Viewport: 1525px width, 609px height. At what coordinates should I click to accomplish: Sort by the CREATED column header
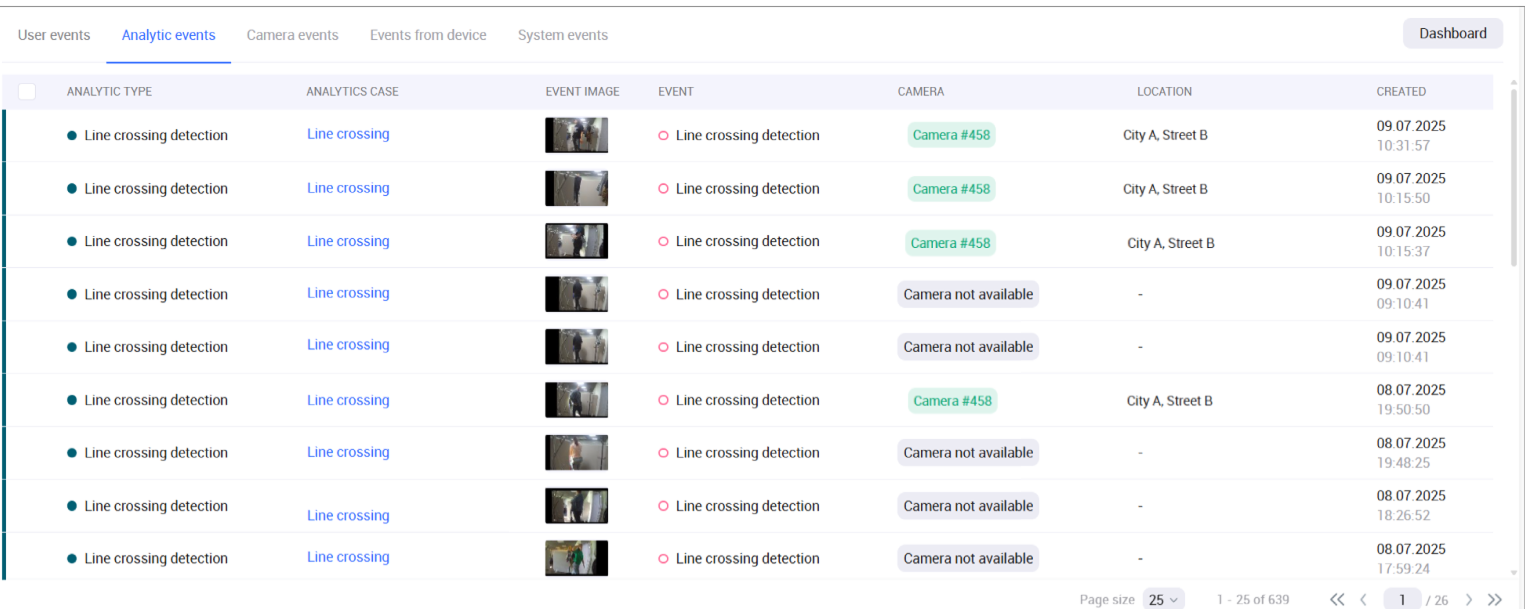coord(1400,92)
